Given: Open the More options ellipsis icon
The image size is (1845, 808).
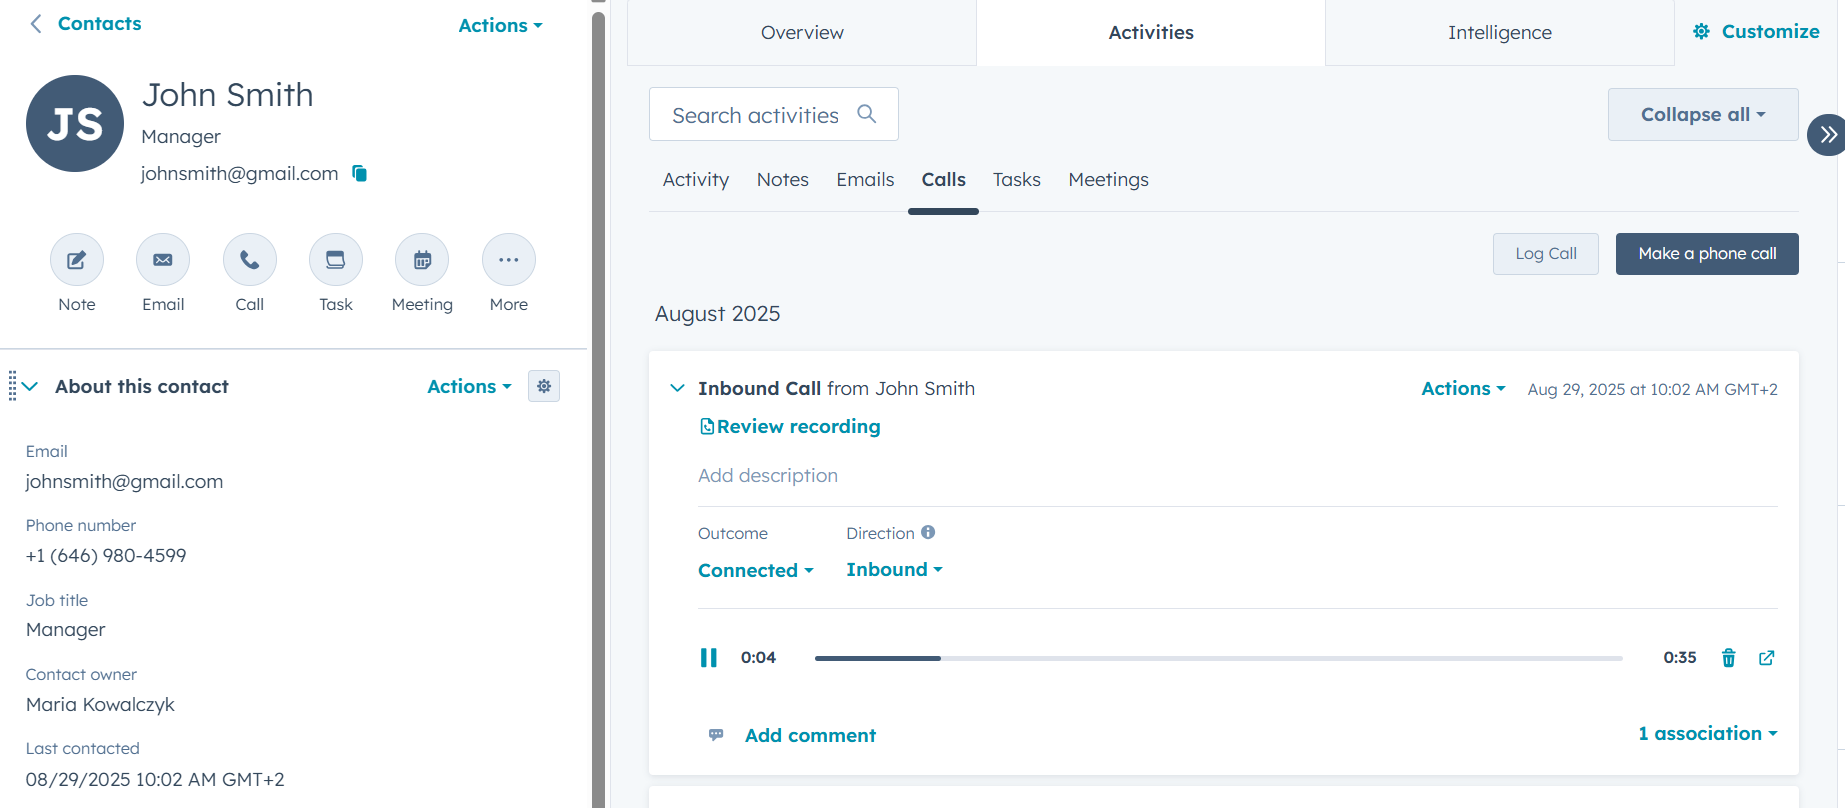Looking at the screenshot, I should click(509, 260).
